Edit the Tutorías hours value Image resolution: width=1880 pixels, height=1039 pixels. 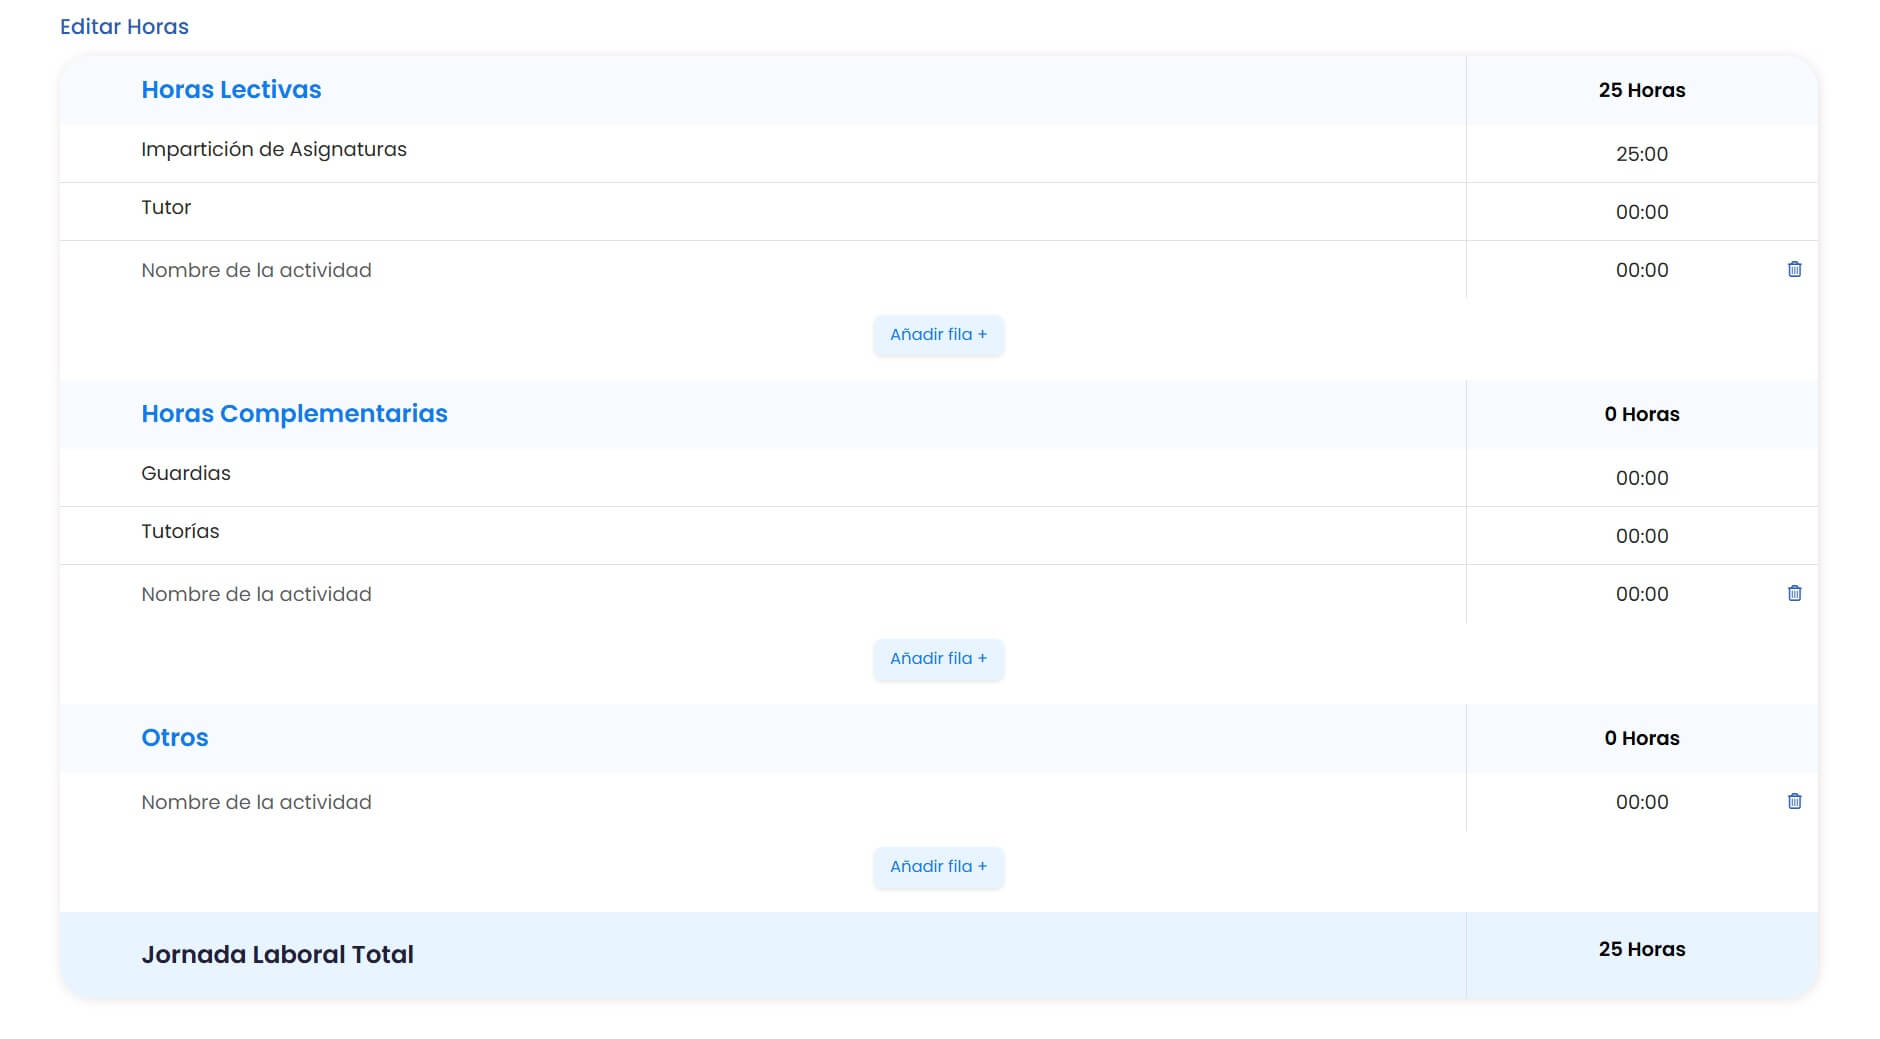[x=1642, y=536]
